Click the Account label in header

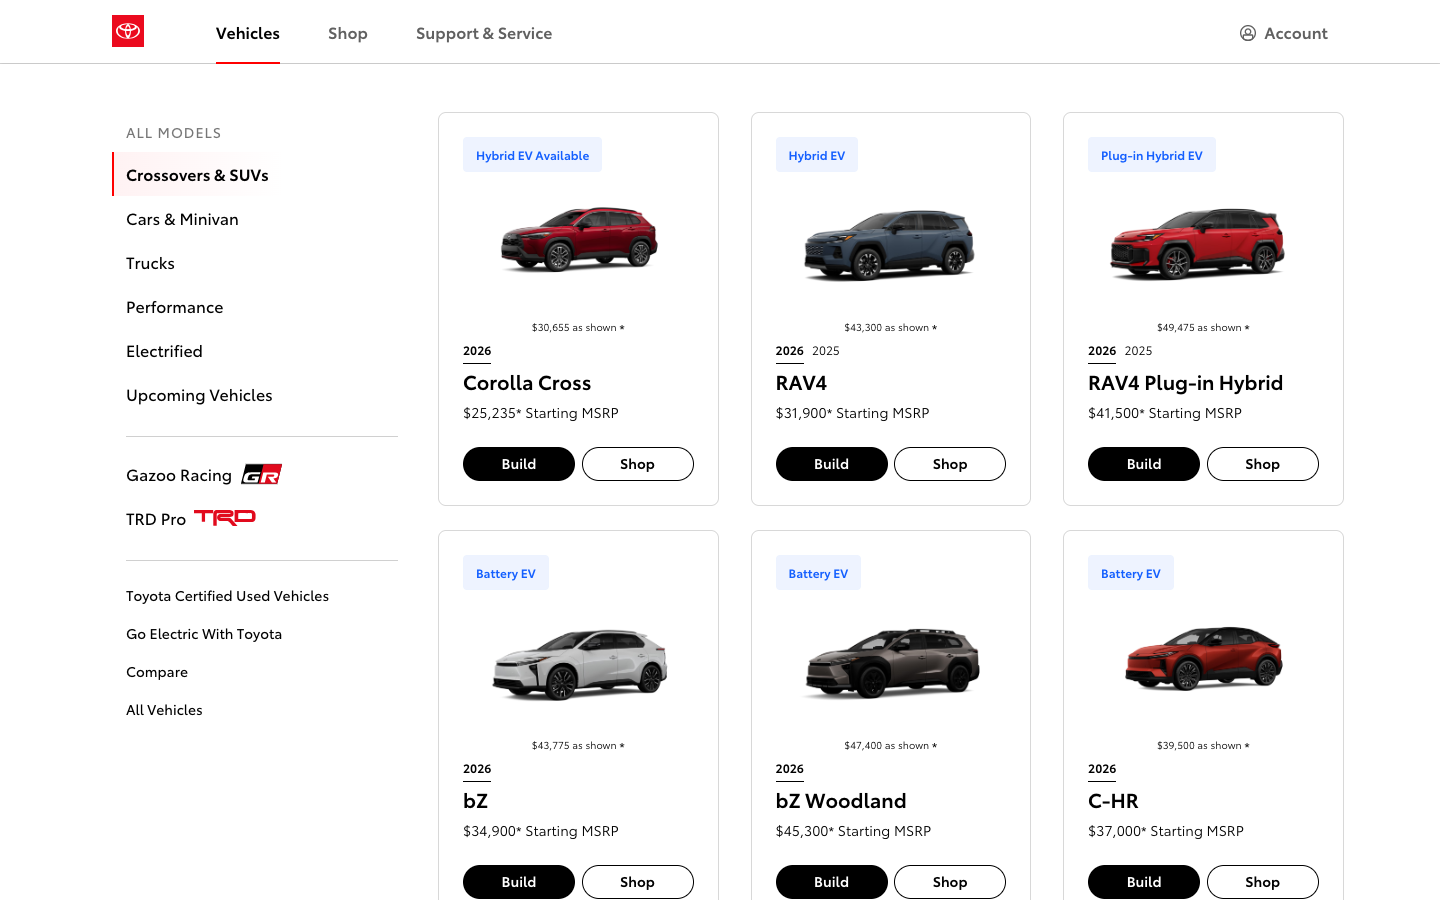pos(1296,33)
